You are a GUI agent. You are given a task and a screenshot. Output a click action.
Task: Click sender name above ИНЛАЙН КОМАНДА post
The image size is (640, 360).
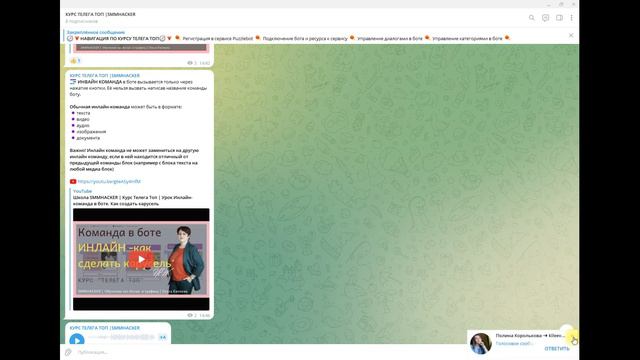tap(104, 76)
